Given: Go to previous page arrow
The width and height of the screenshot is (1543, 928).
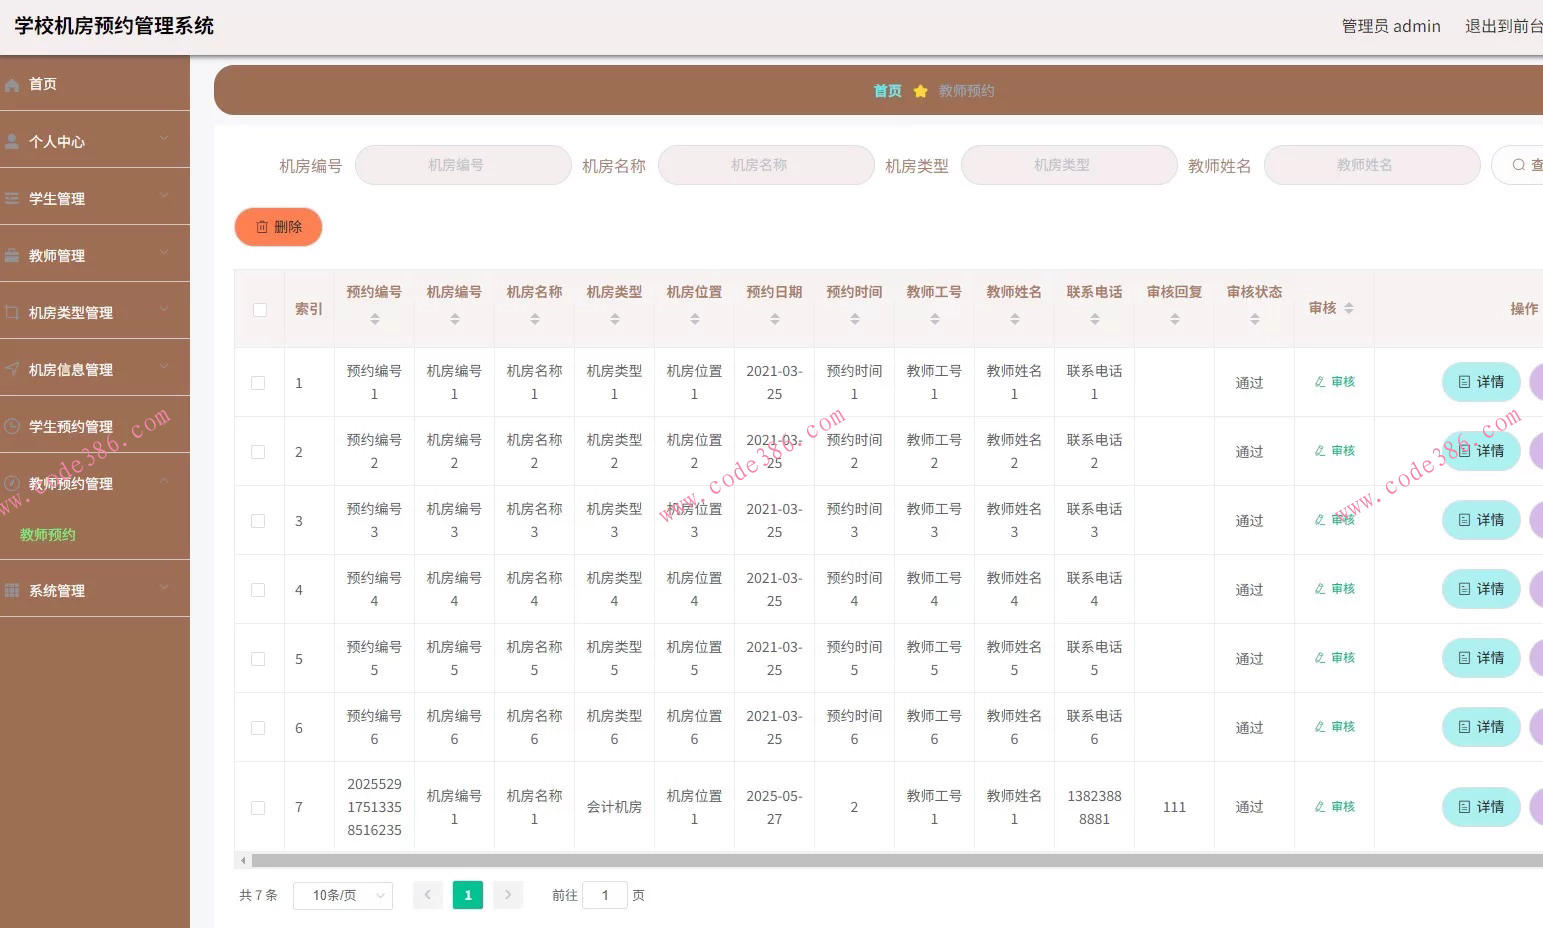Looking at the screenshot, I should click(427, 895).
